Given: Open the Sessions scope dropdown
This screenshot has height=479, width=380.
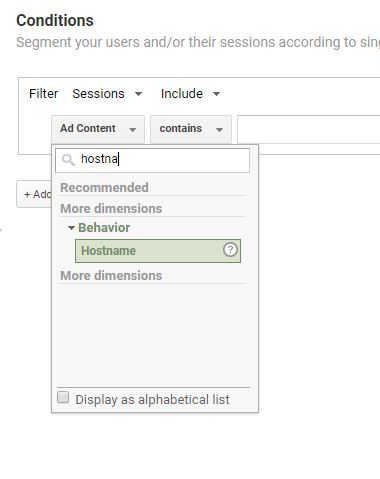Looking at the screenshot, I should [107, 94].
